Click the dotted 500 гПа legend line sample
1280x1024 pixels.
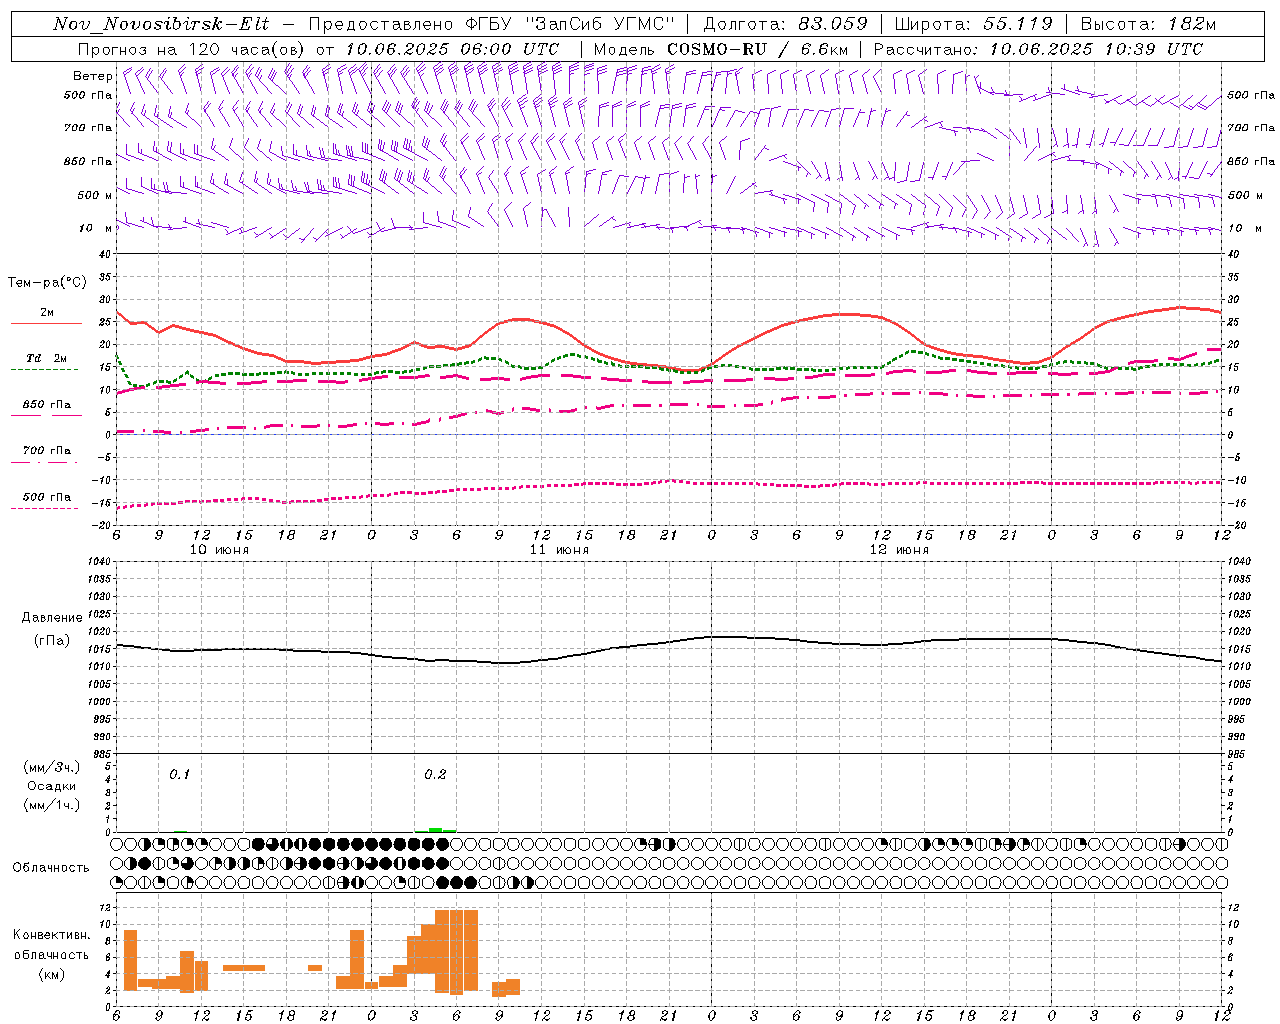(46, 509)
